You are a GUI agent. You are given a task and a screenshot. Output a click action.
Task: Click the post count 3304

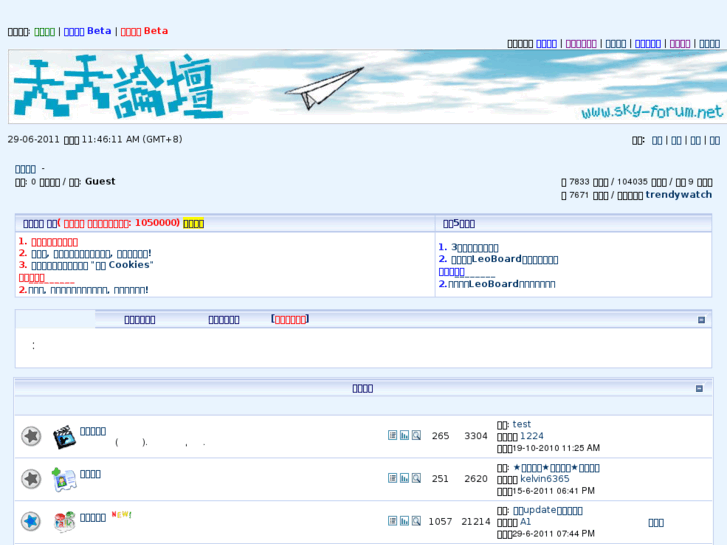coord(476,436)
